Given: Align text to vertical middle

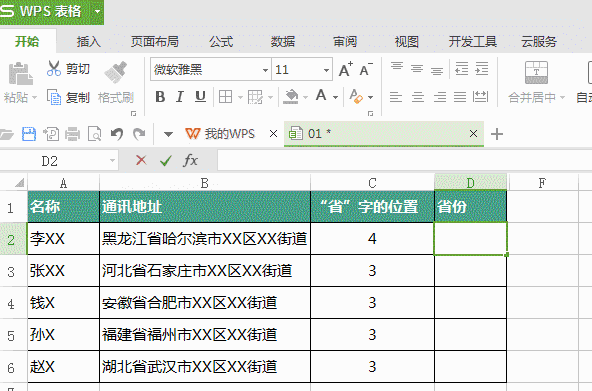Looking at the screenshot, I should coord(417,69).
